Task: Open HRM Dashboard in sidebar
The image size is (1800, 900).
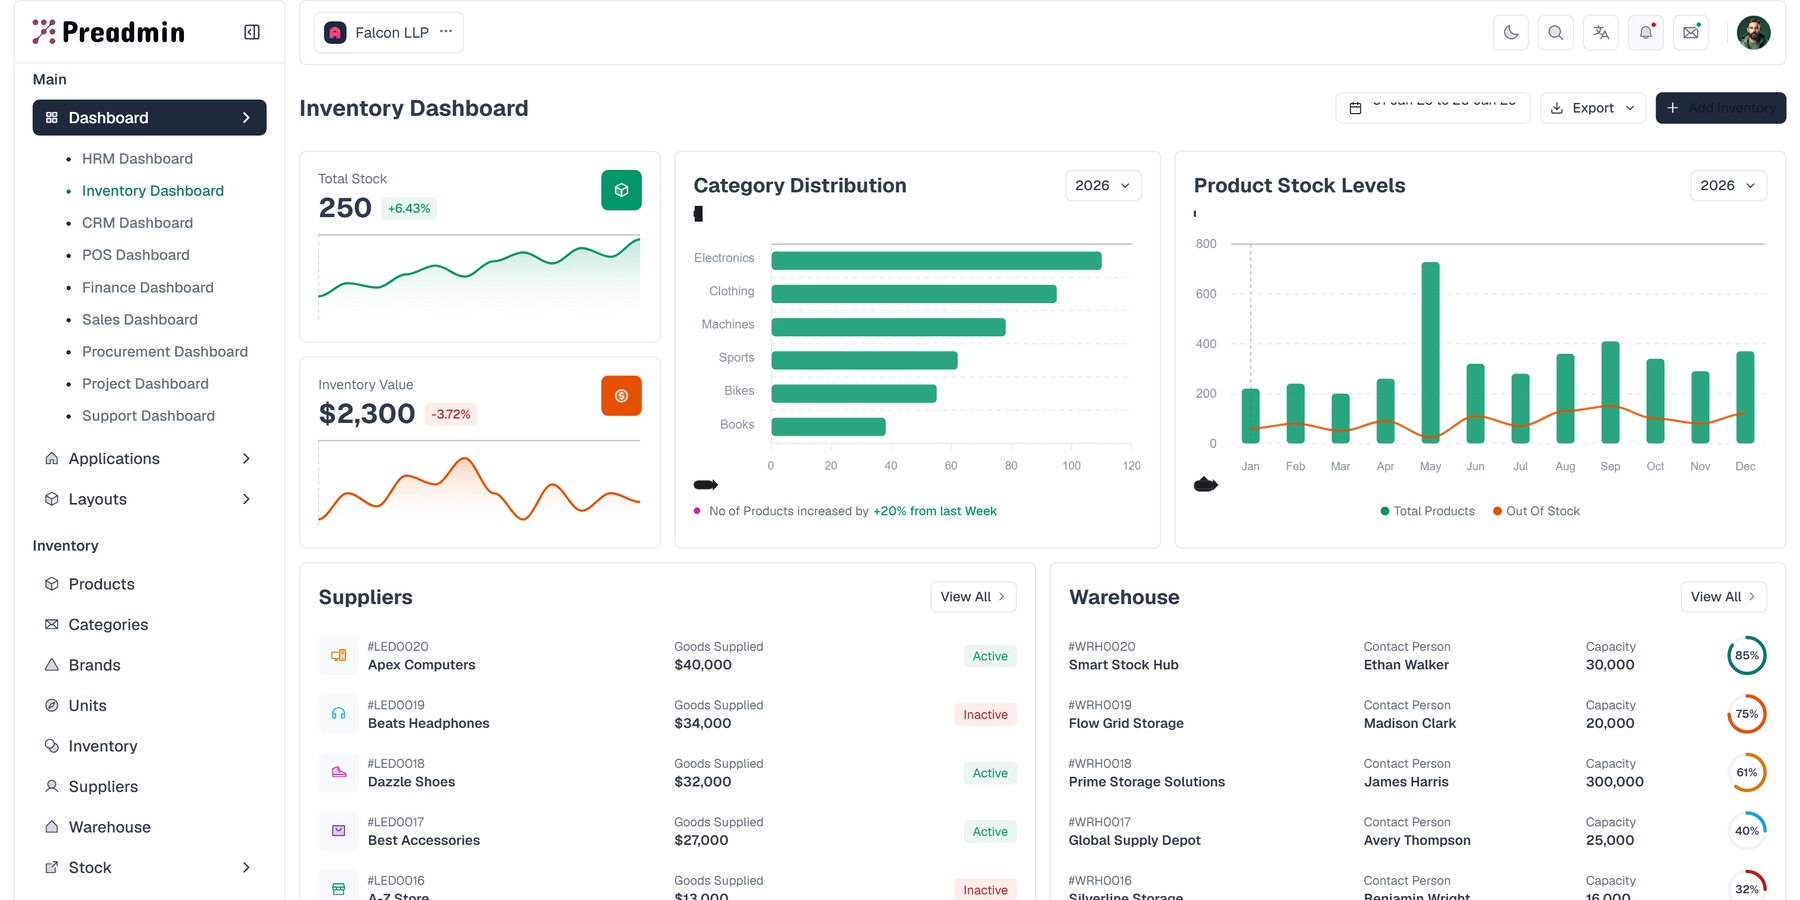Action: pos(137,159)
